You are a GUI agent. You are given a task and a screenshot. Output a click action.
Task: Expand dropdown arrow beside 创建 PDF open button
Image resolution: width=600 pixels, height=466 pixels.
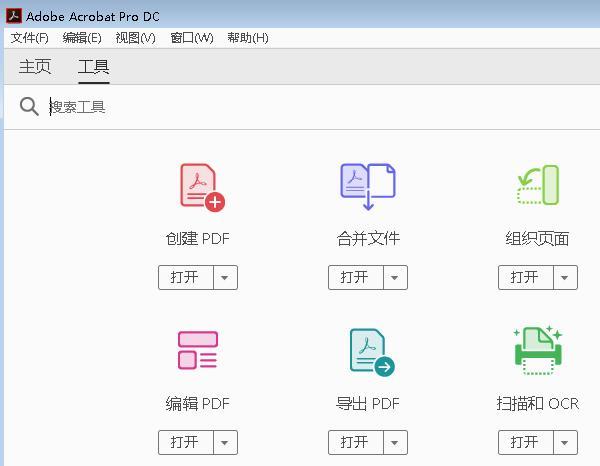tap(225, 277)
